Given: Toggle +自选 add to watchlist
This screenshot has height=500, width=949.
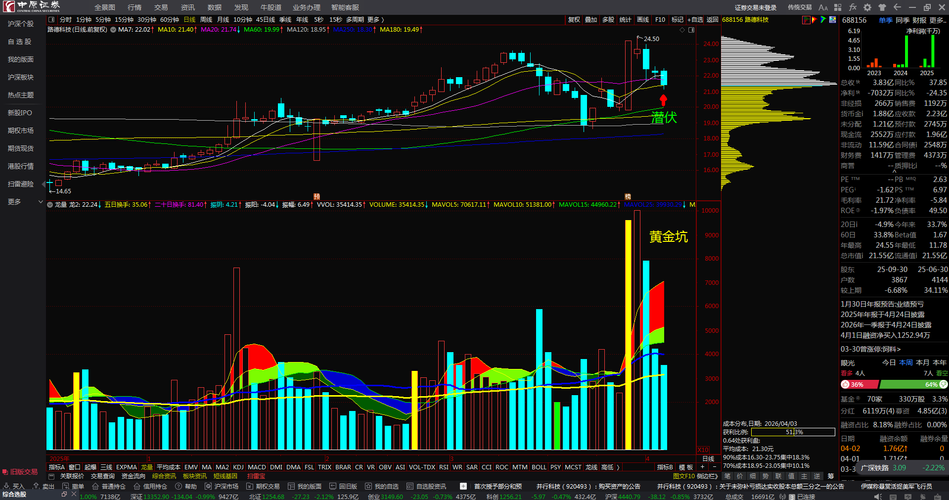Looking at the screenshot, I should (696, 20).
